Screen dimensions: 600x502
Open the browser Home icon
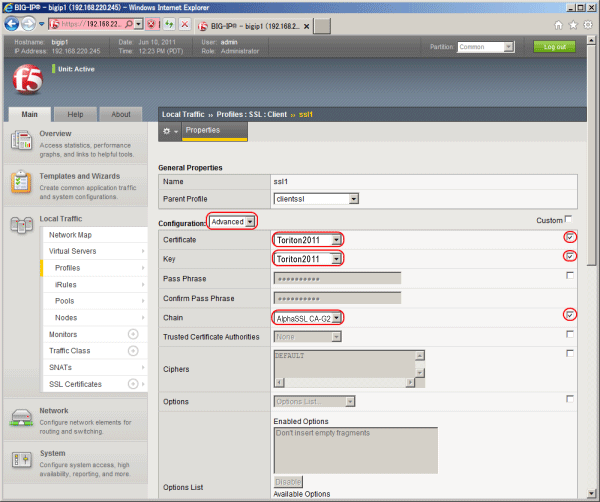[558, 25]
